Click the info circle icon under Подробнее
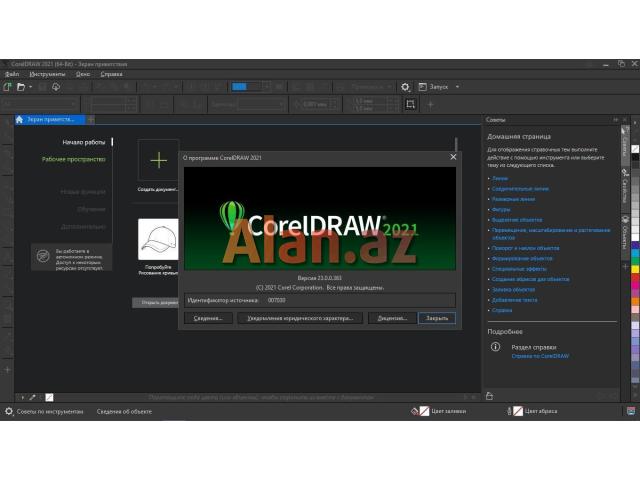The width and height of the screenshot is (640, 480). (495, 347)
